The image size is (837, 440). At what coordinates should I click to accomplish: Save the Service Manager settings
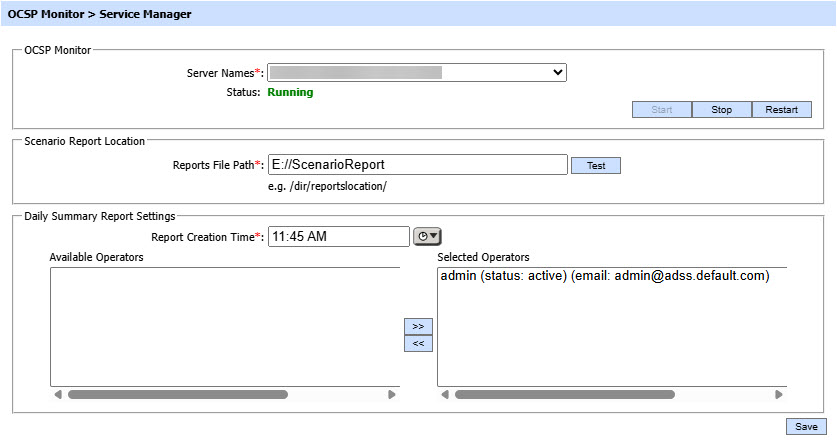pyautogui.click(x=805, y=427)
